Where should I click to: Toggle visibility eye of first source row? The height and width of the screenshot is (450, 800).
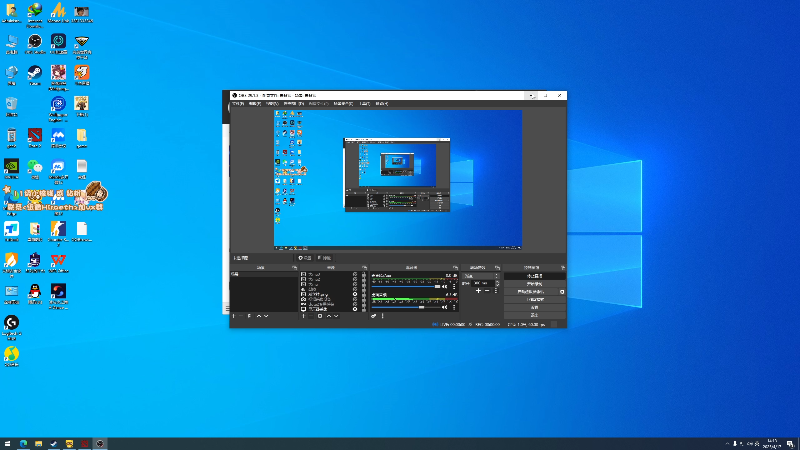click(355, 274)
